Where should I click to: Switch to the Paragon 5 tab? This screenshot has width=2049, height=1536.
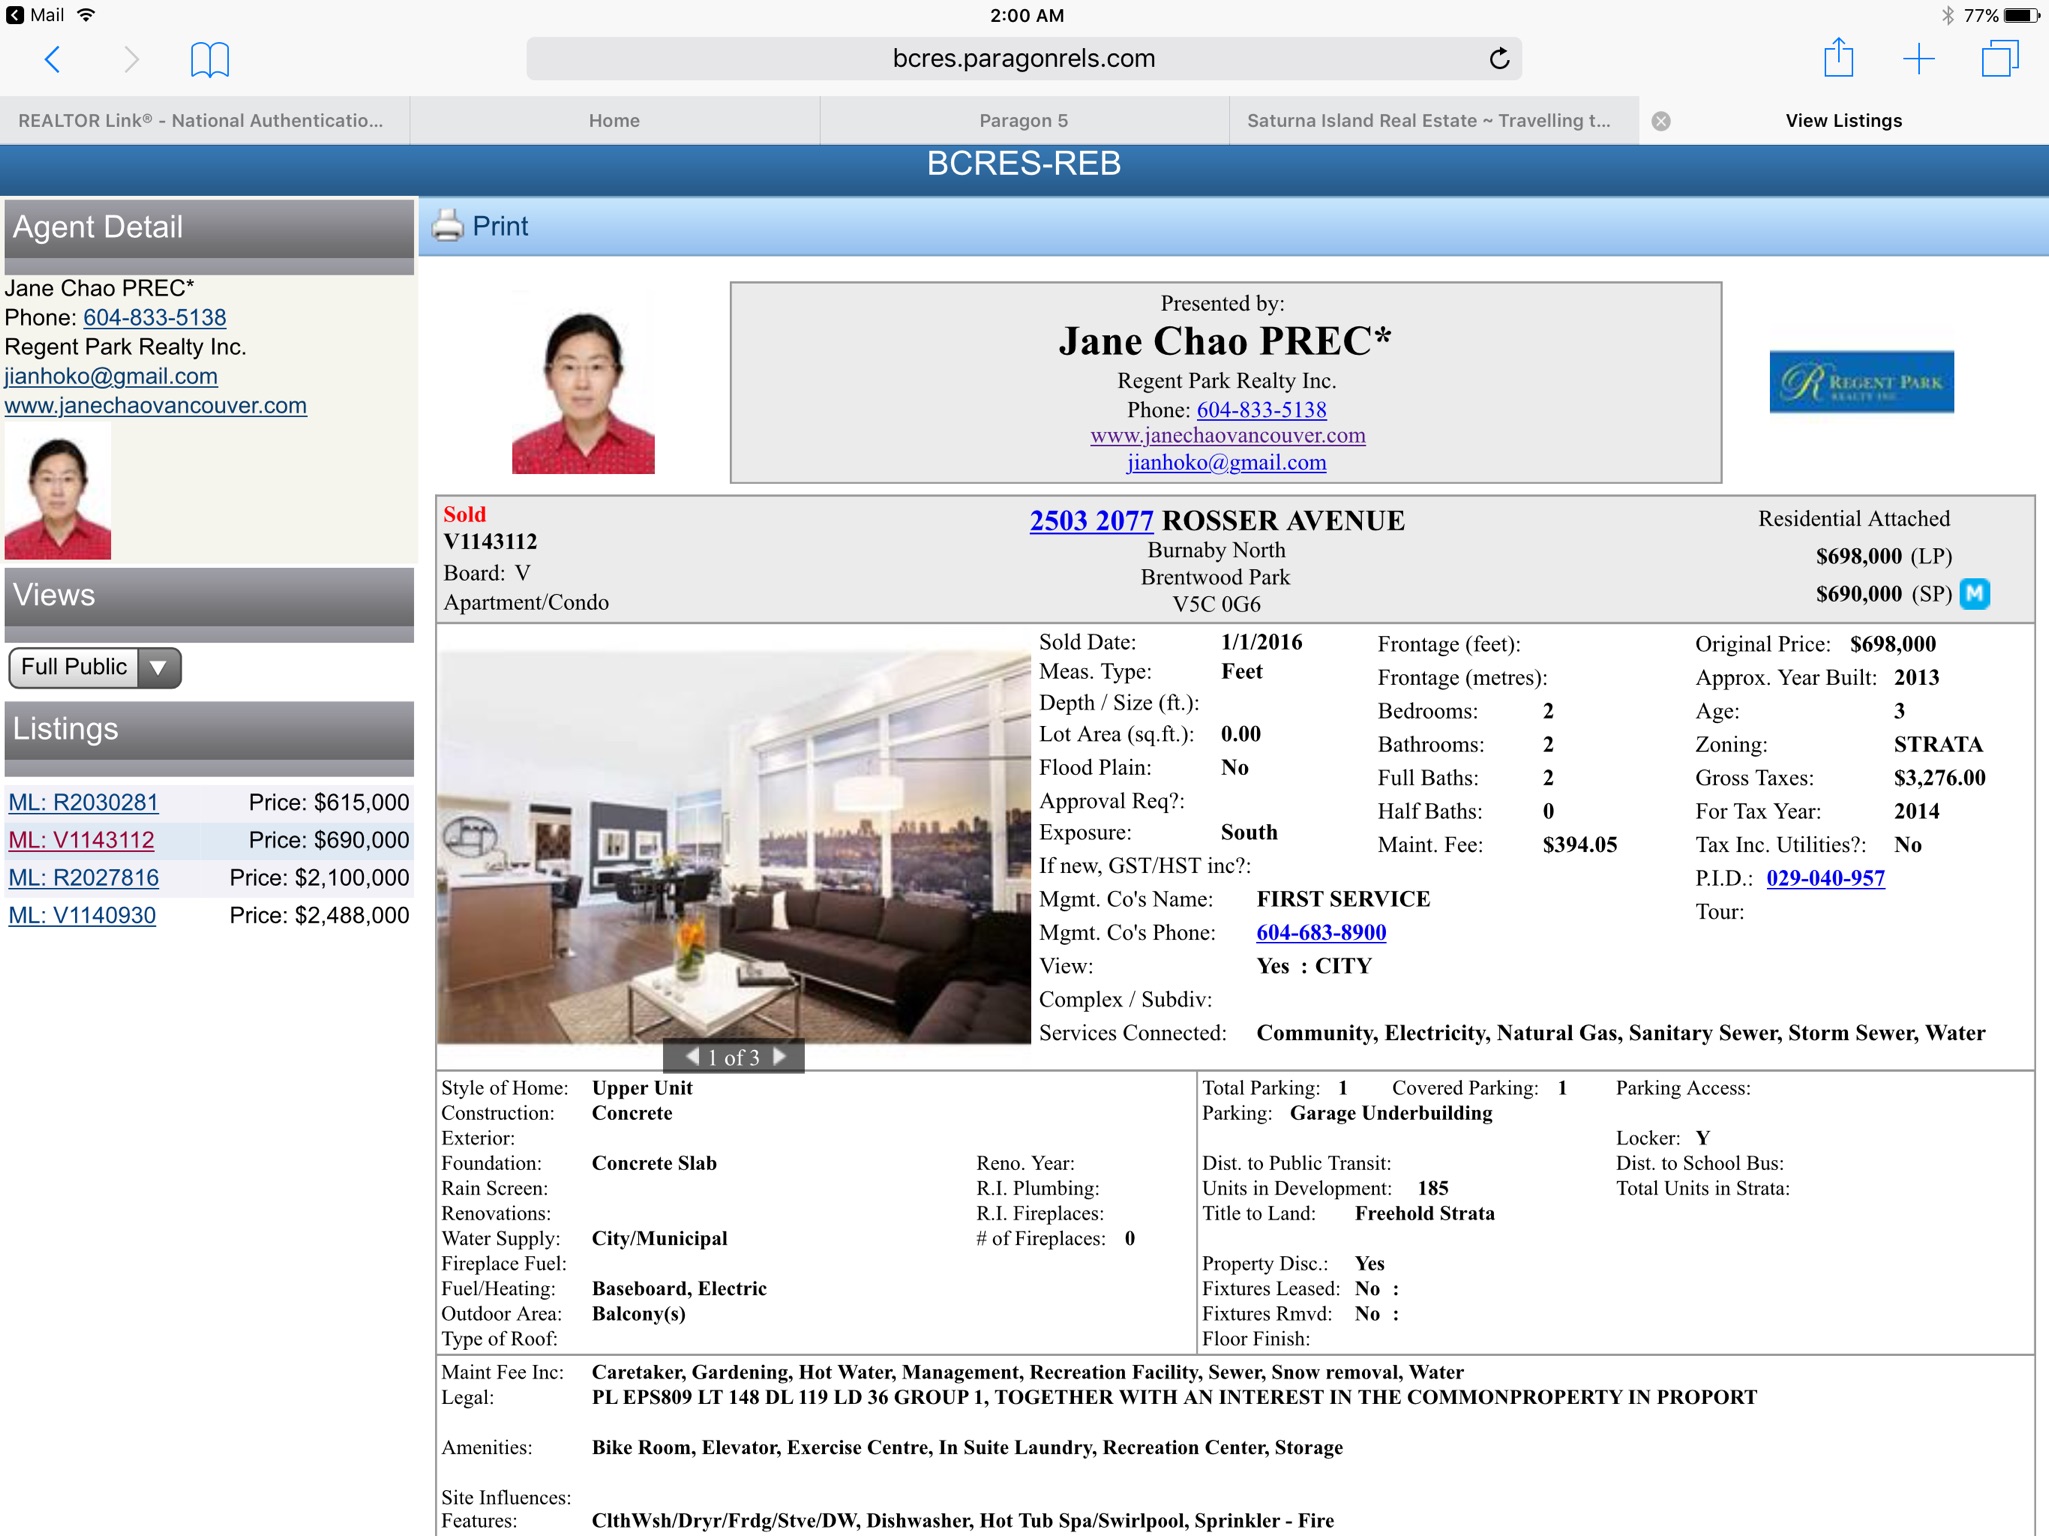point(1023,121)
